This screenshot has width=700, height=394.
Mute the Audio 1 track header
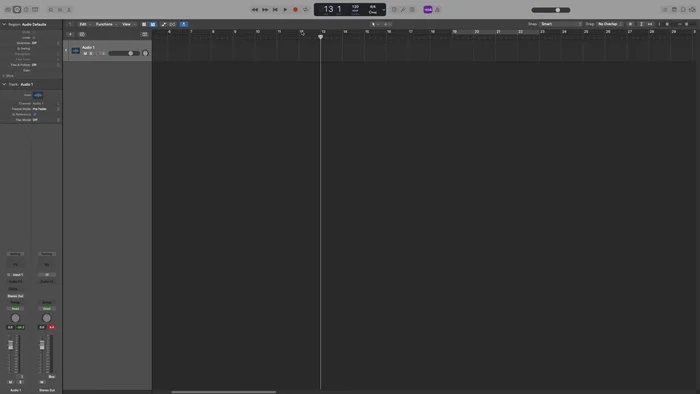tap(85, 54)
